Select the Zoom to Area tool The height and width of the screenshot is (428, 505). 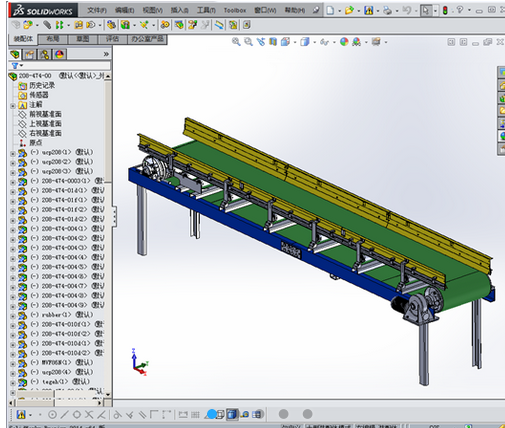pyautogui.click(x=248, y=42)
